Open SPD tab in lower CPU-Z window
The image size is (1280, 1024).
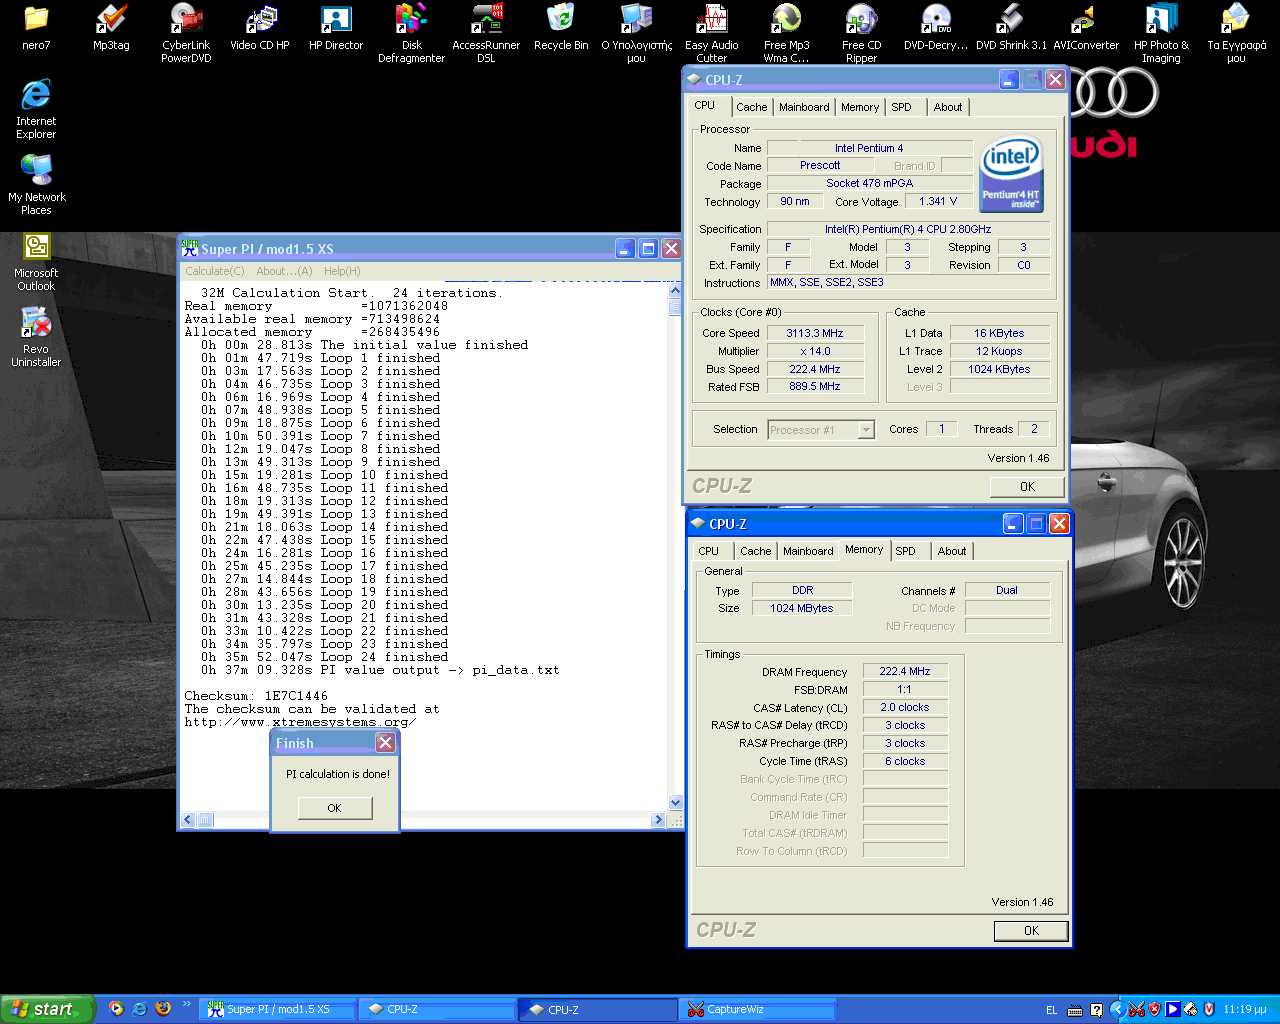point(906,551)
